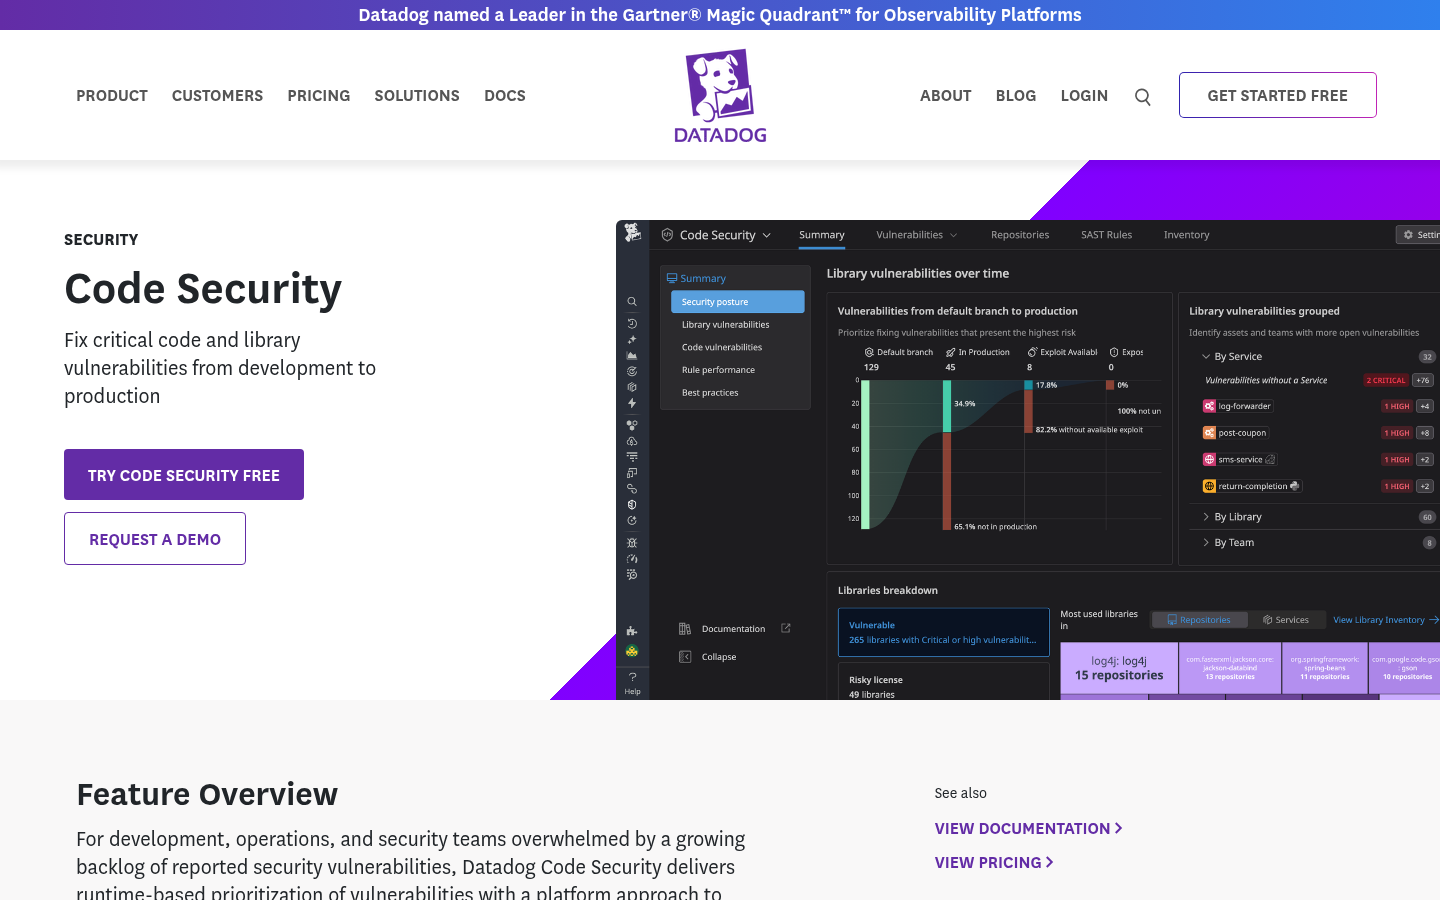Open the website search magnifier icon

coord(1143,97)
